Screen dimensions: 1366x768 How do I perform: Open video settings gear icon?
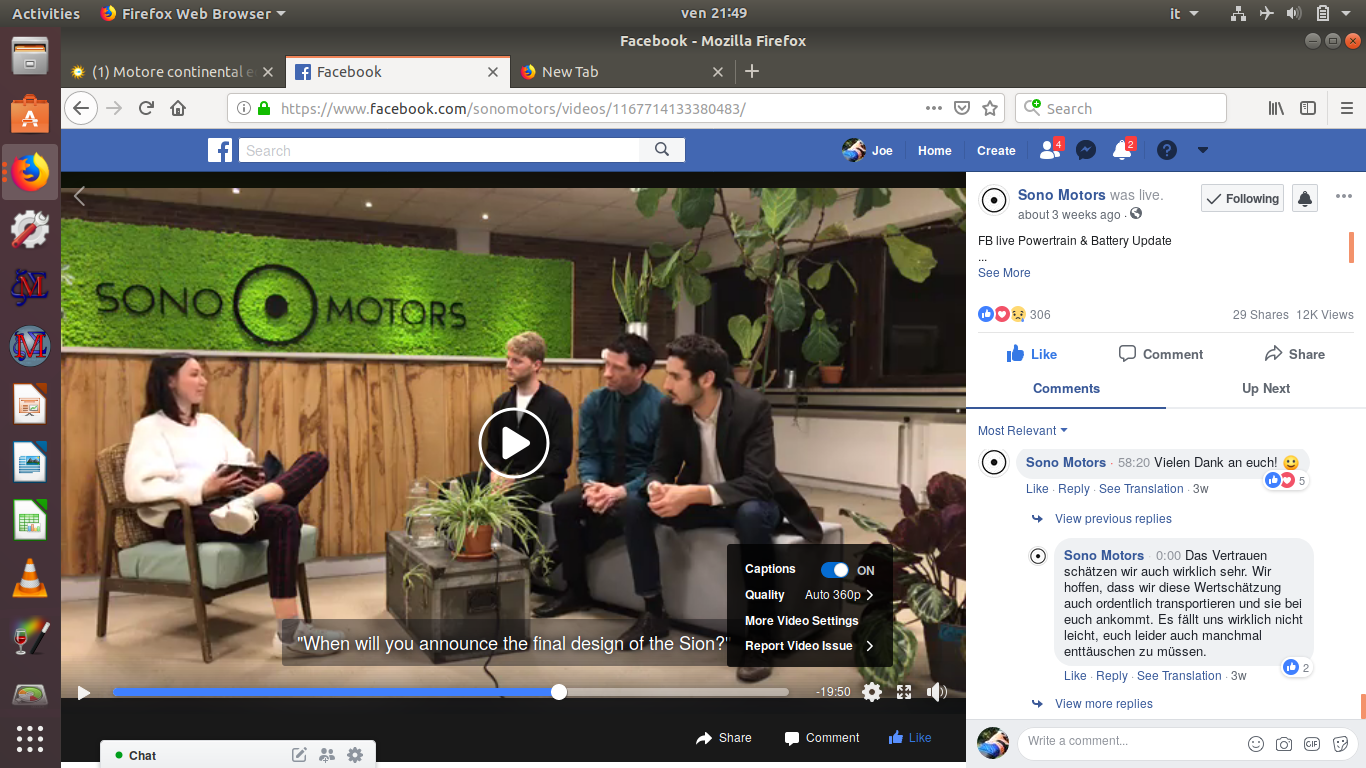(x=872, y=692)
